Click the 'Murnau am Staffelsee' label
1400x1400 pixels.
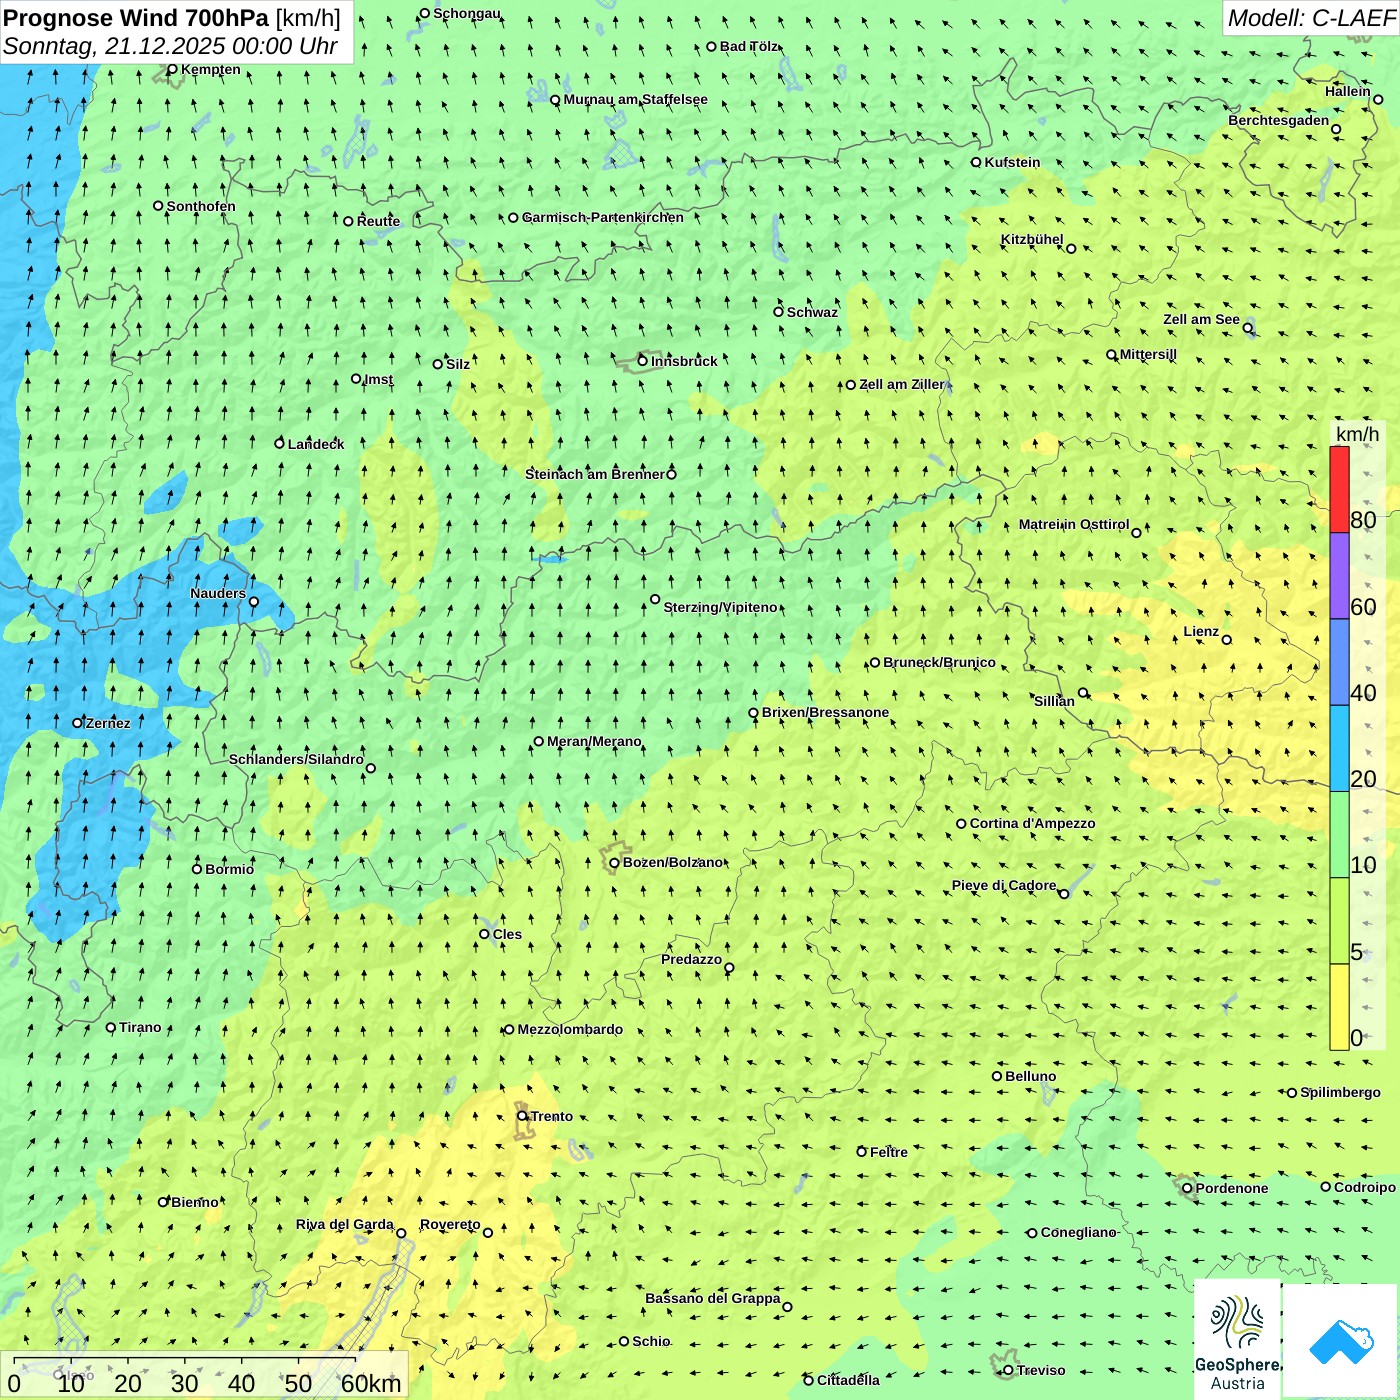[x=635, y=99]
